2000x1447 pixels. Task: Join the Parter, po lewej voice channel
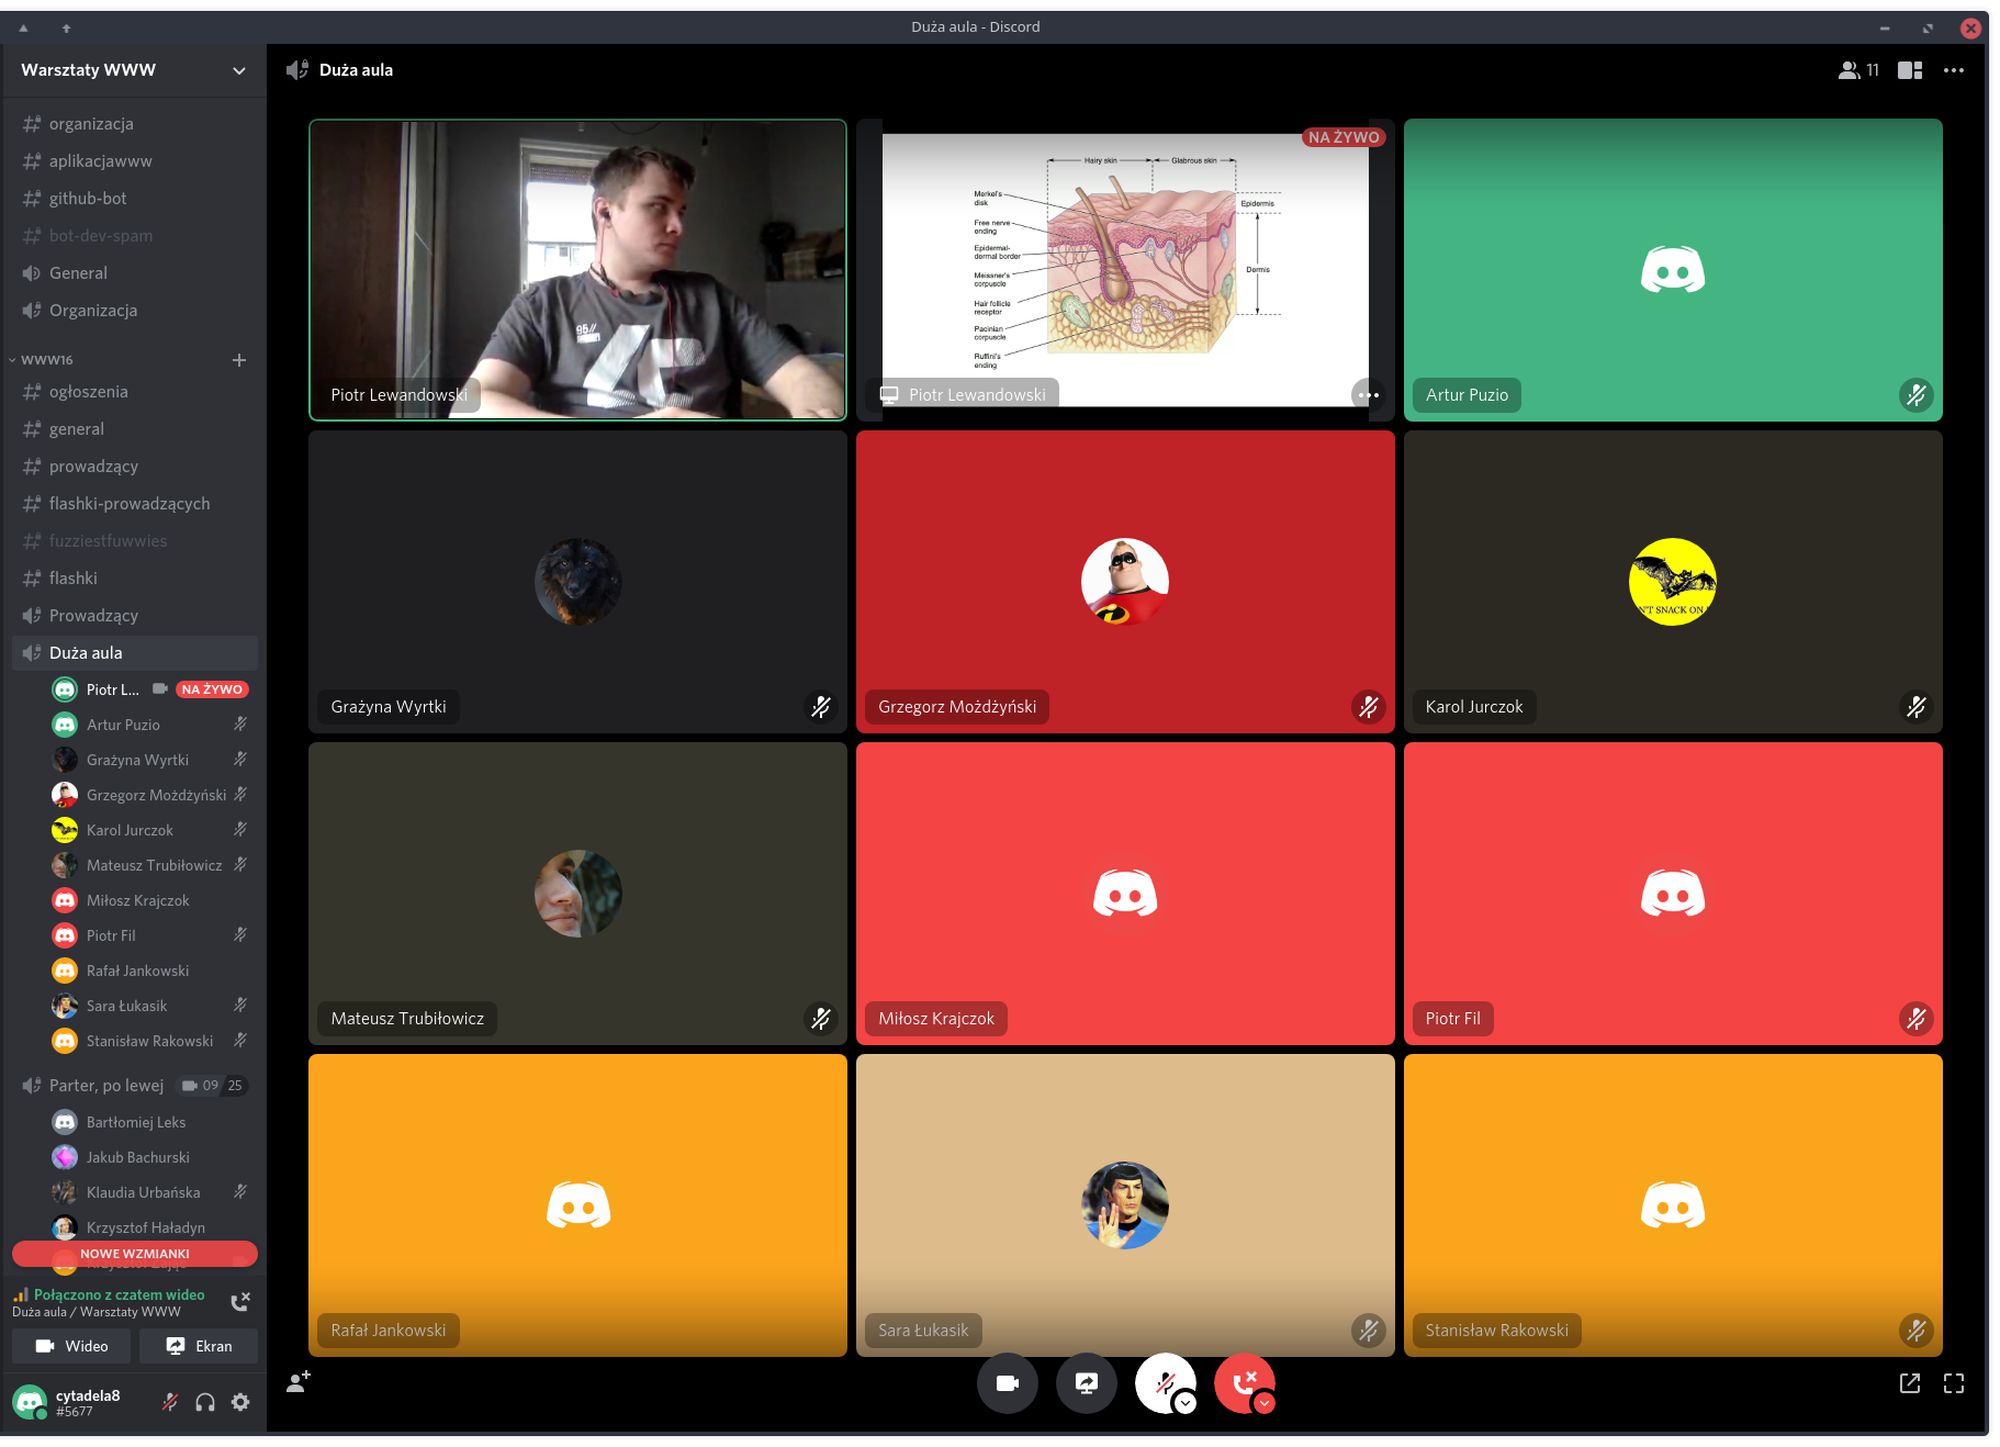pyautogui.click(x=106, y=1086)
